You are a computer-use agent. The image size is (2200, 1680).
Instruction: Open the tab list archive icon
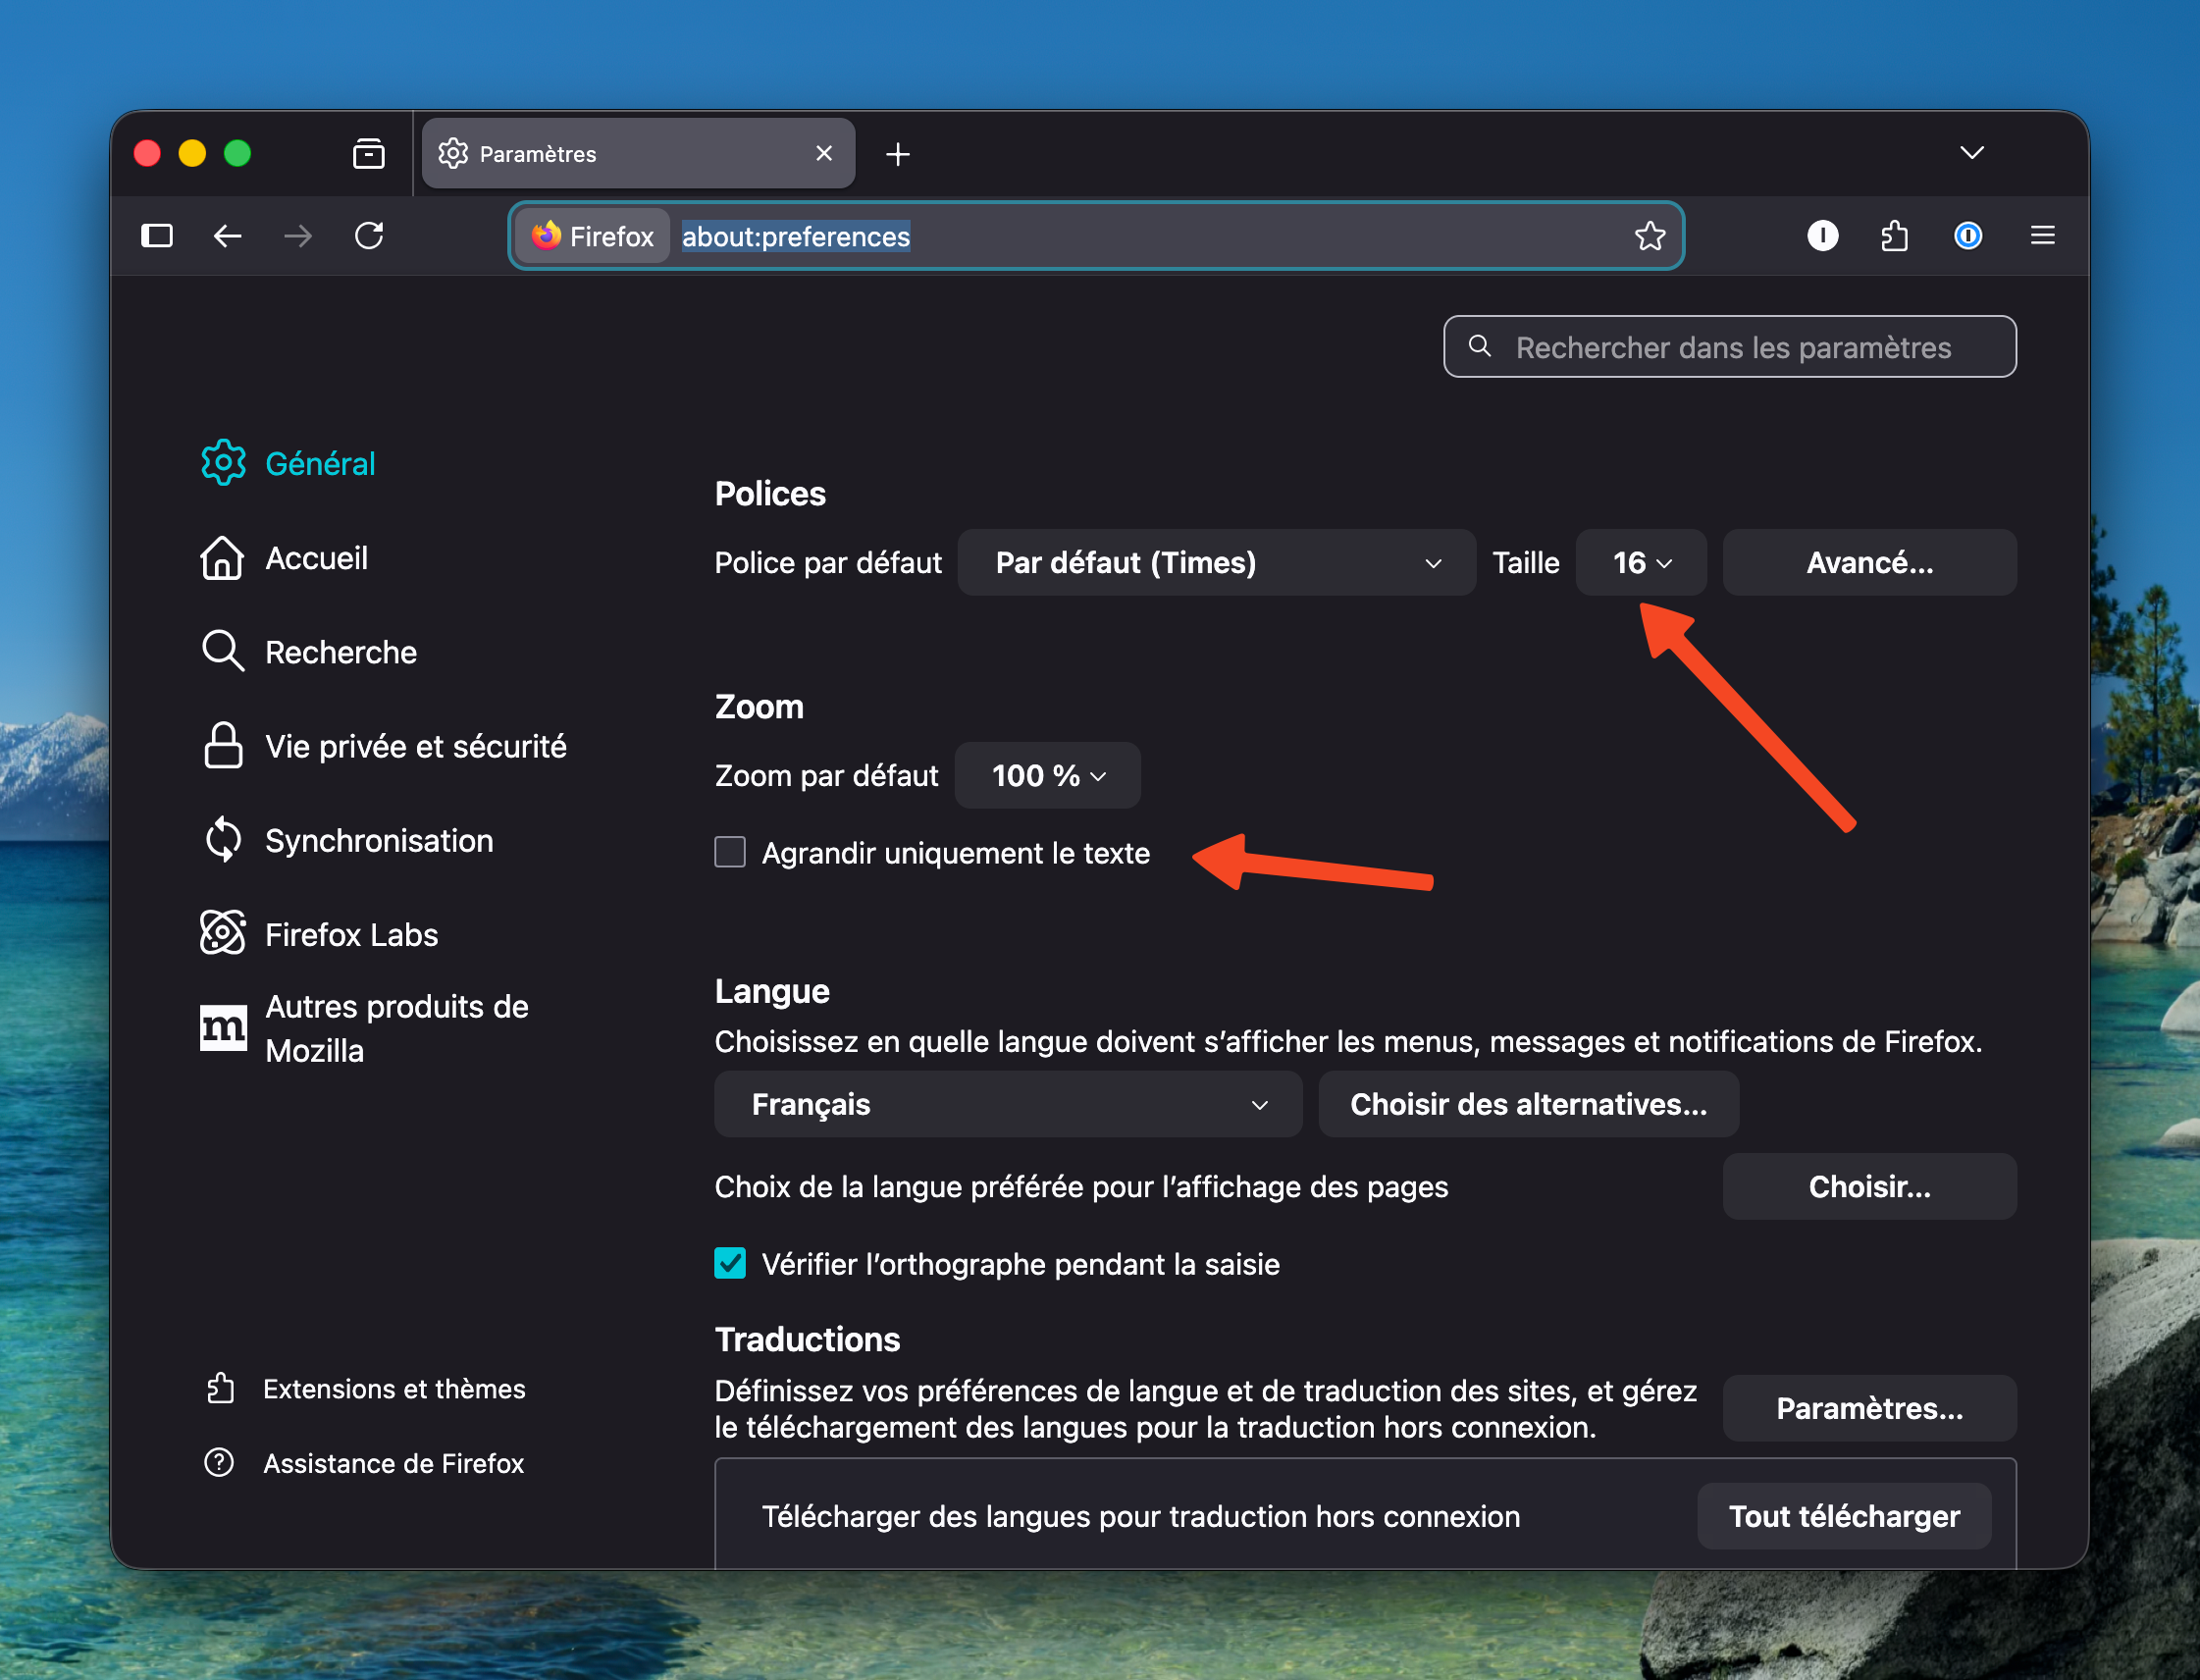pos(368,153)
